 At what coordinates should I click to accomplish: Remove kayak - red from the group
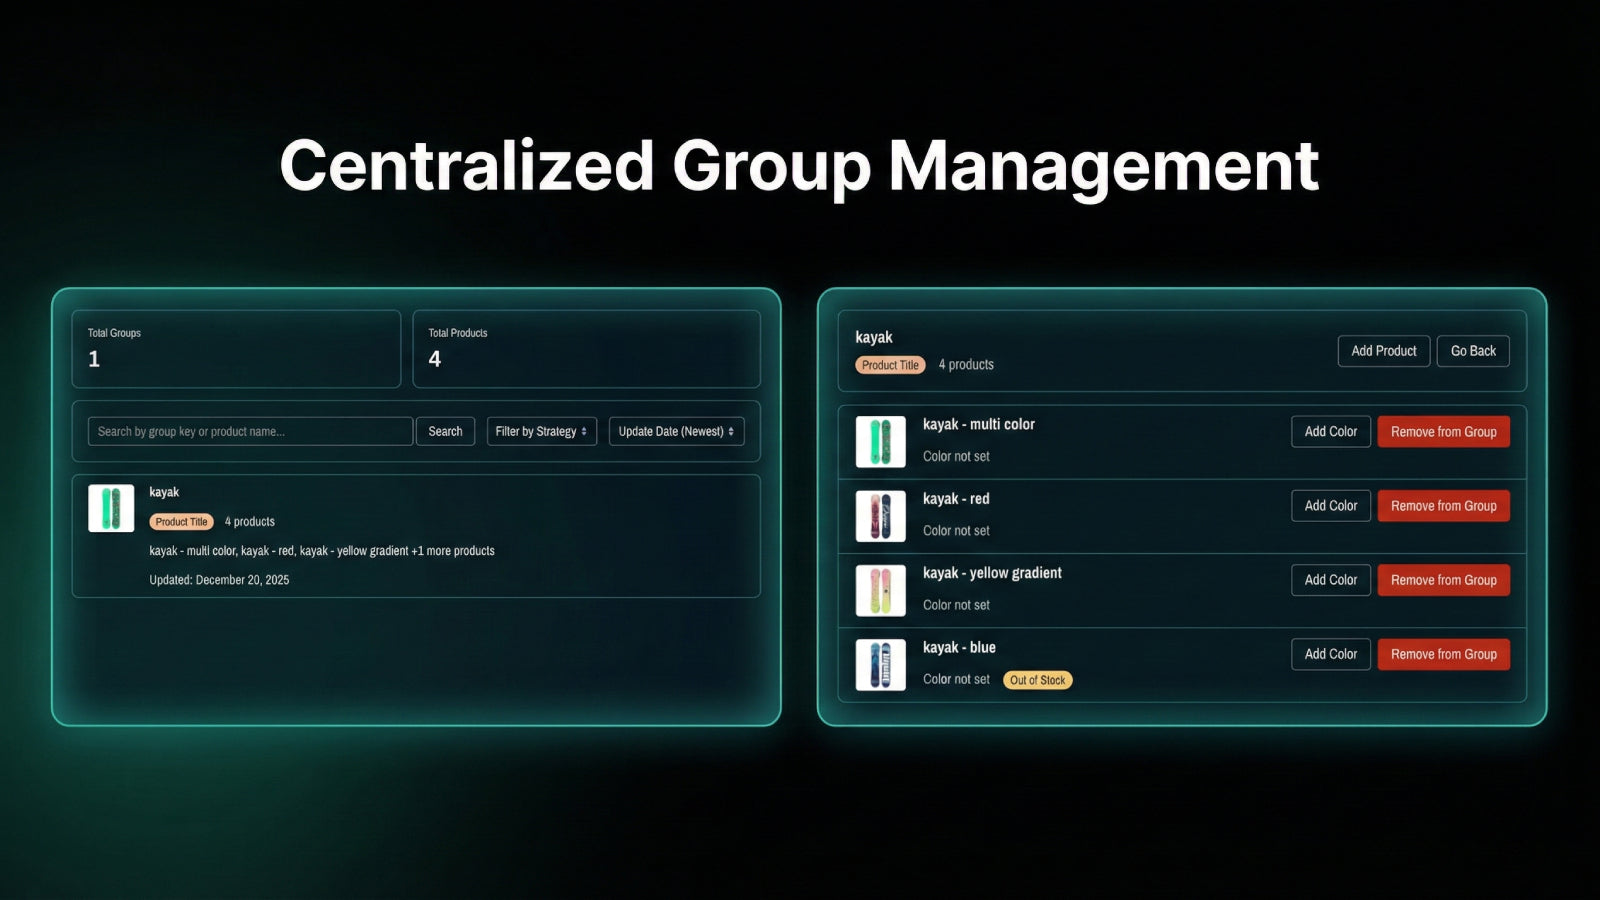[x=1443, y=505]
